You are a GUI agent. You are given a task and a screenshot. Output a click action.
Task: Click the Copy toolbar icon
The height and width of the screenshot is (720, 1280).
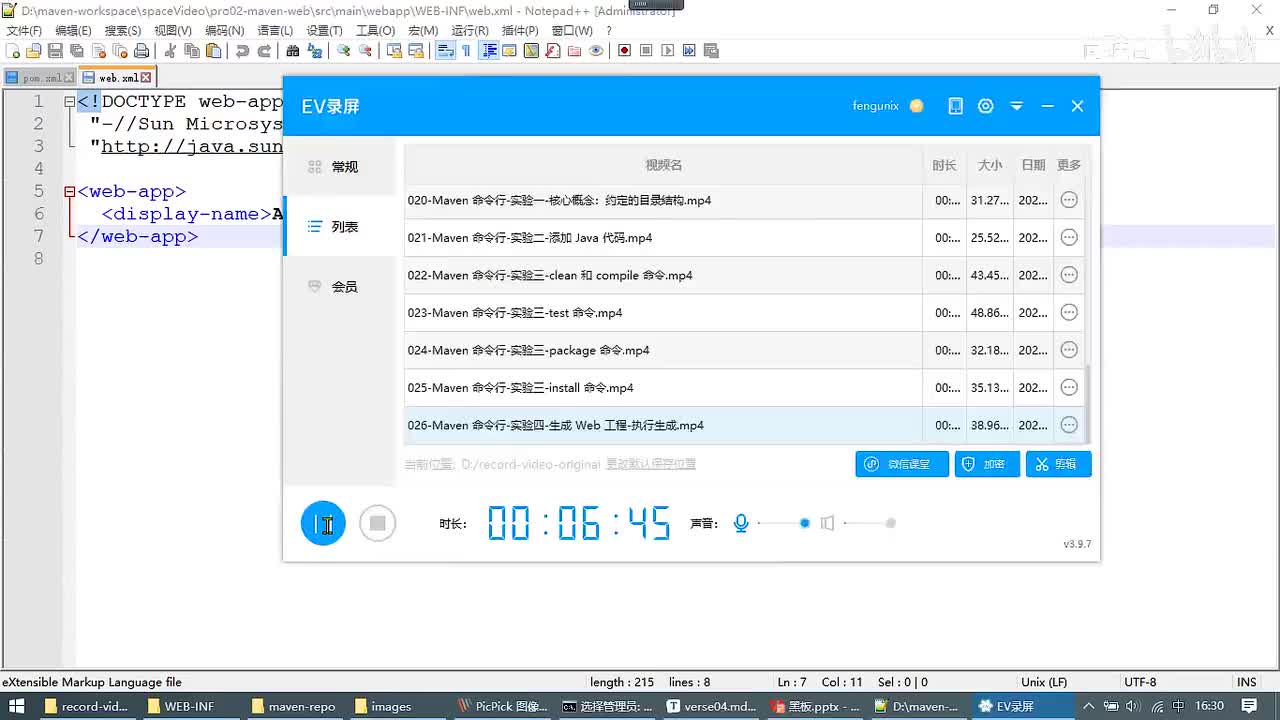click(x=191, y=51)
